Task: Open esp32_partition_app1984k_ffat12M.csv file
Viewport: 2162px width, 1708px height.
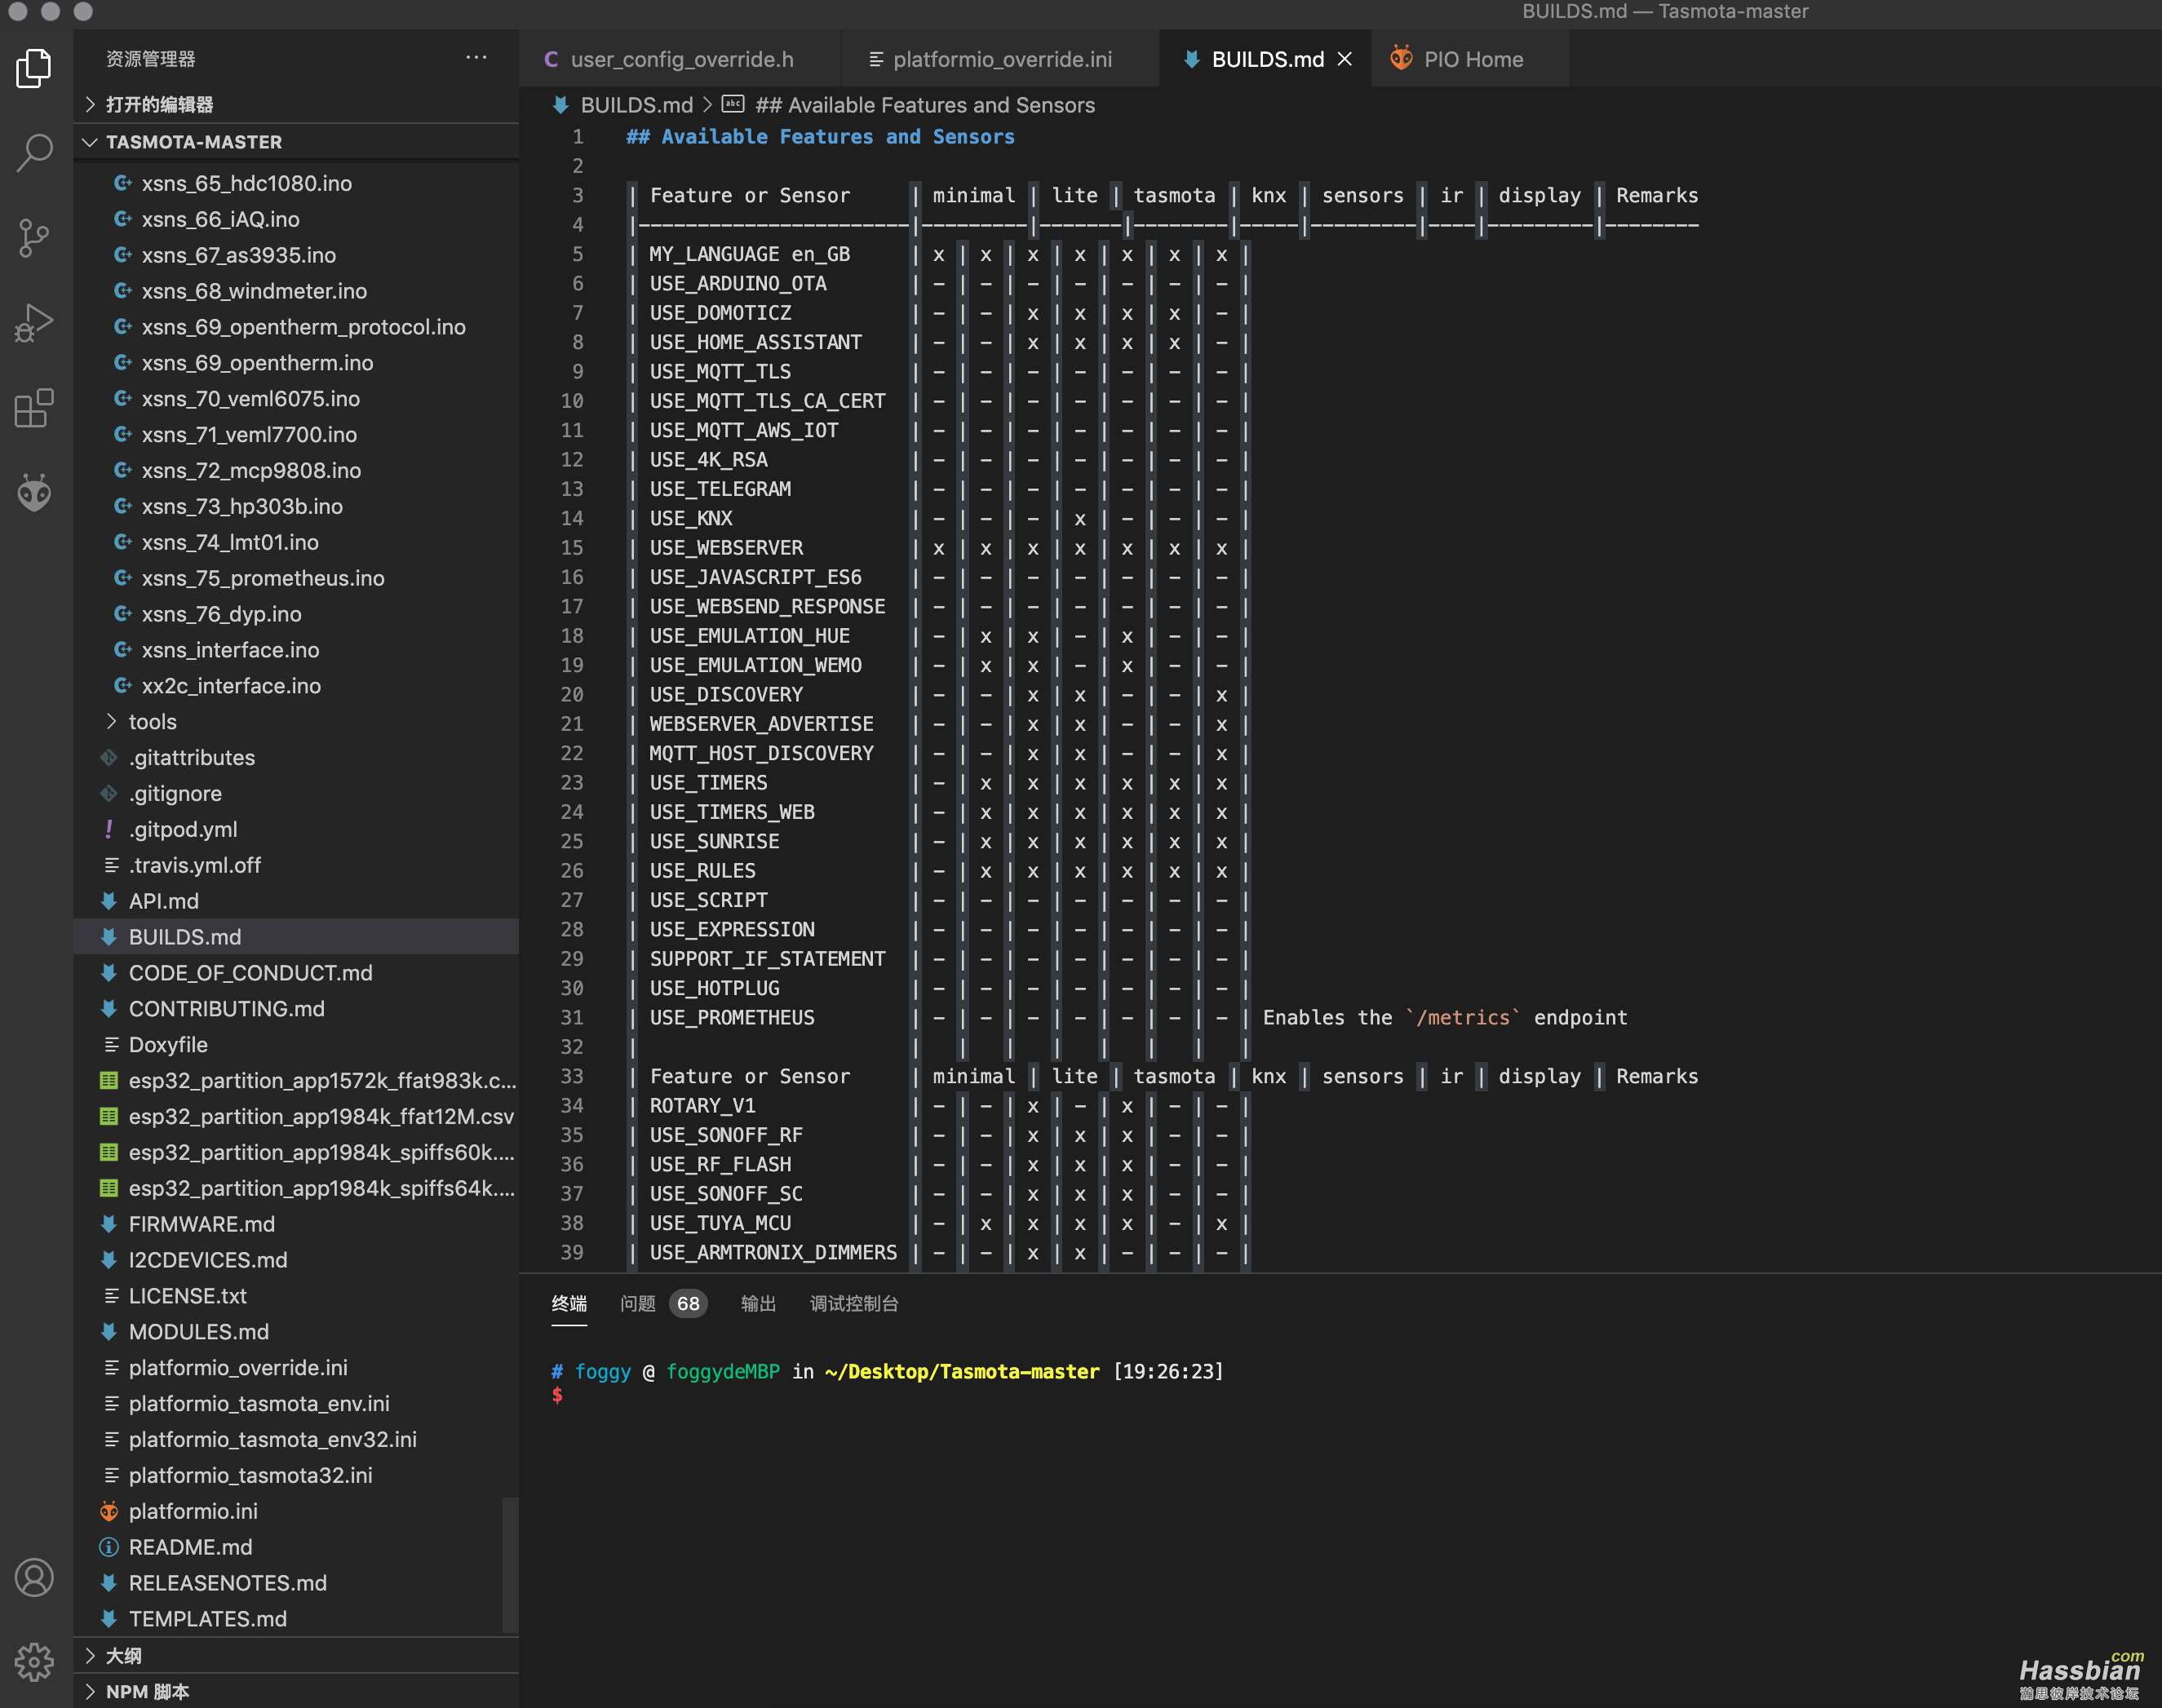Action: pos(296,1116)
